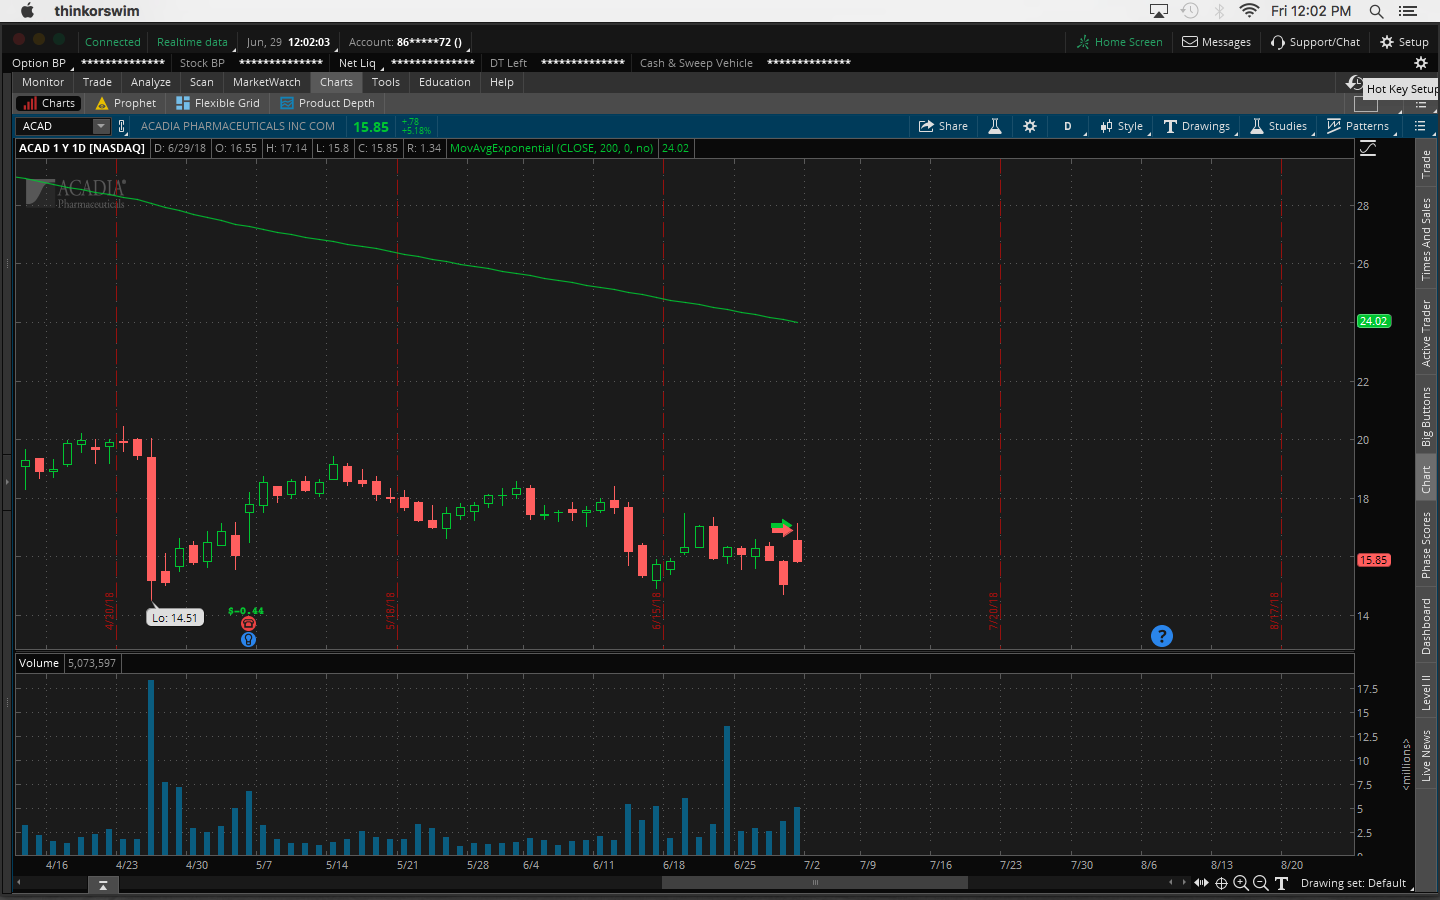Open the Net Liq selector
Screen dimensions: 1440x900
(x=360, y=63)
